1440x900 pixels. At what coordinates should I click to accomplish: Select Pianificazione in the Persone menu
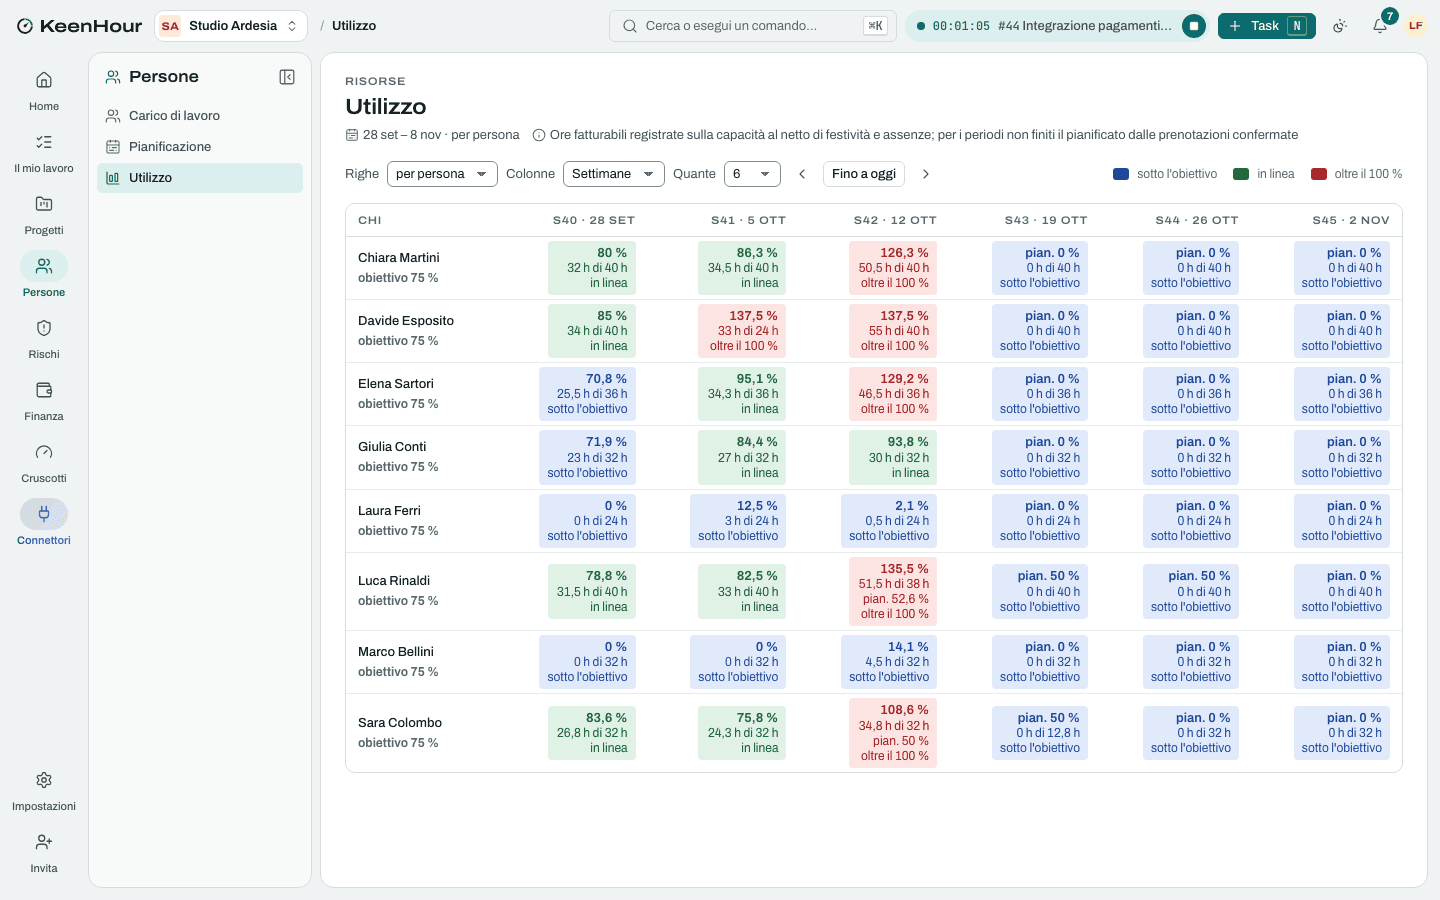point(200,147)
